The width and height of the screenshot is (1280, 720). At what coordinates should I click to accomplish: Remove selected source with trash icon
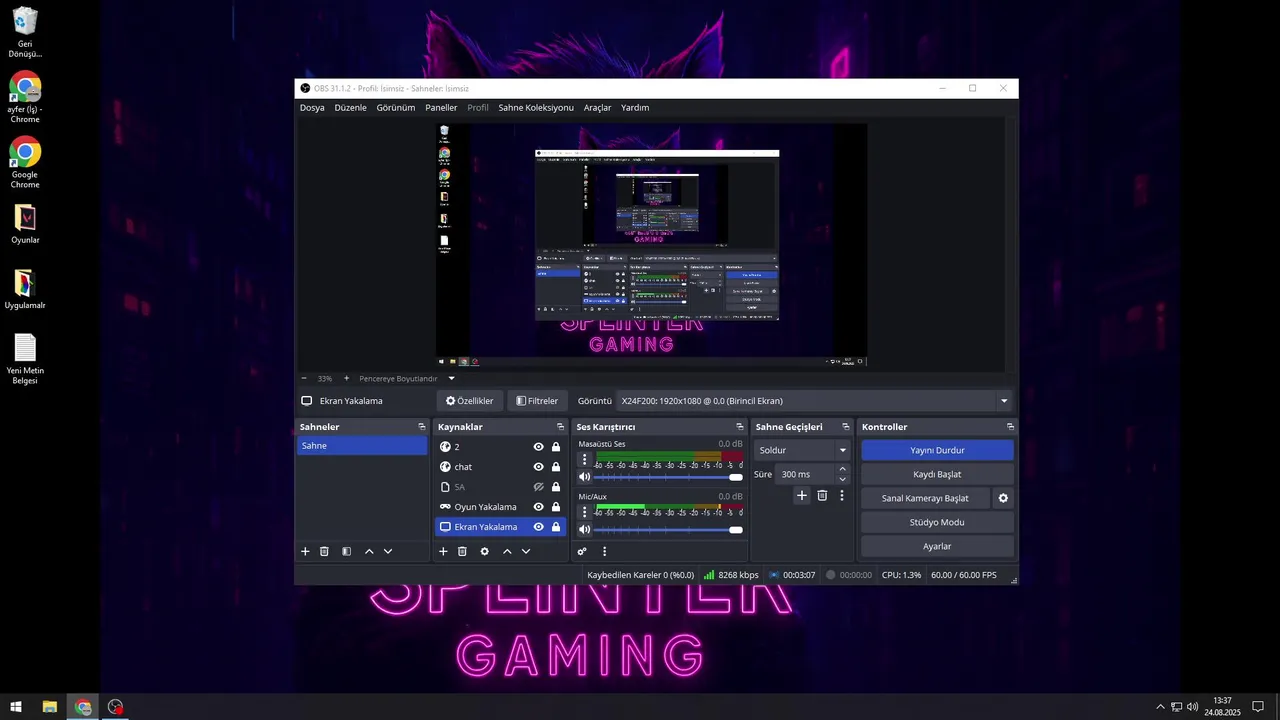(x=462, y=551)
